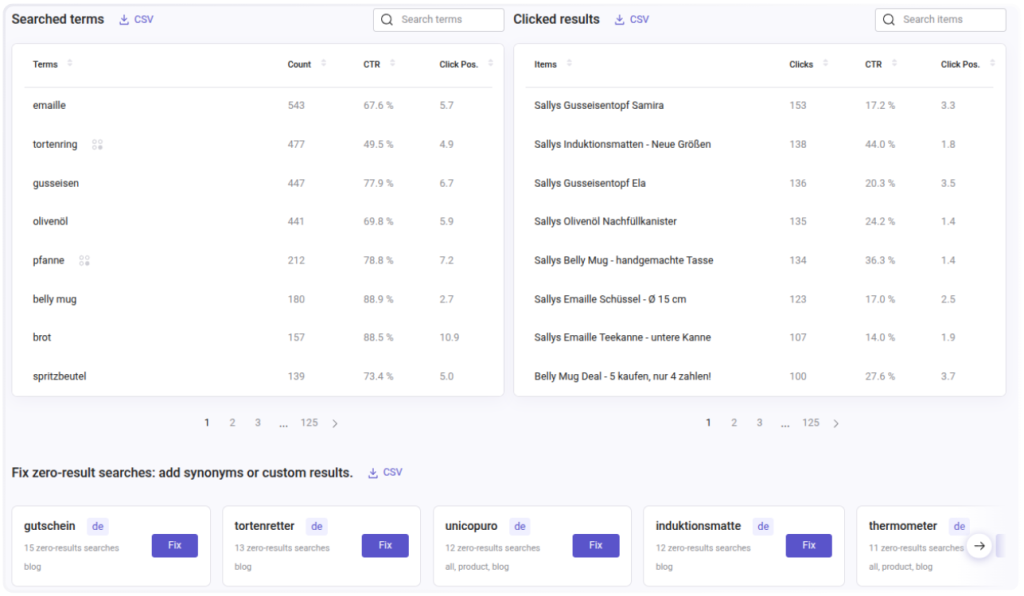Sort Clicked results by CTR column
The image size is (1024, 596).
(894, 63)
